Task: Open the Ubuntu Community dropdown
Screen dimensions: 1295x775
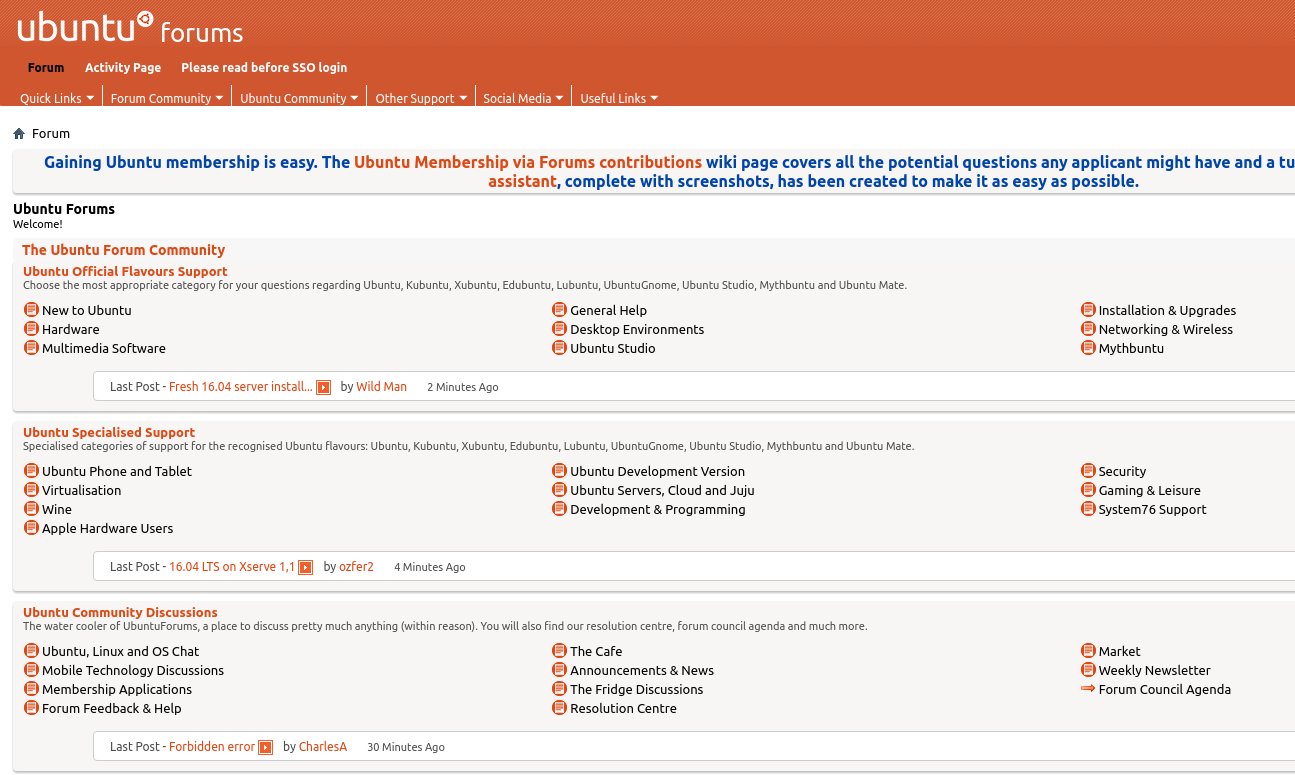Action: (x=299, y=98)
